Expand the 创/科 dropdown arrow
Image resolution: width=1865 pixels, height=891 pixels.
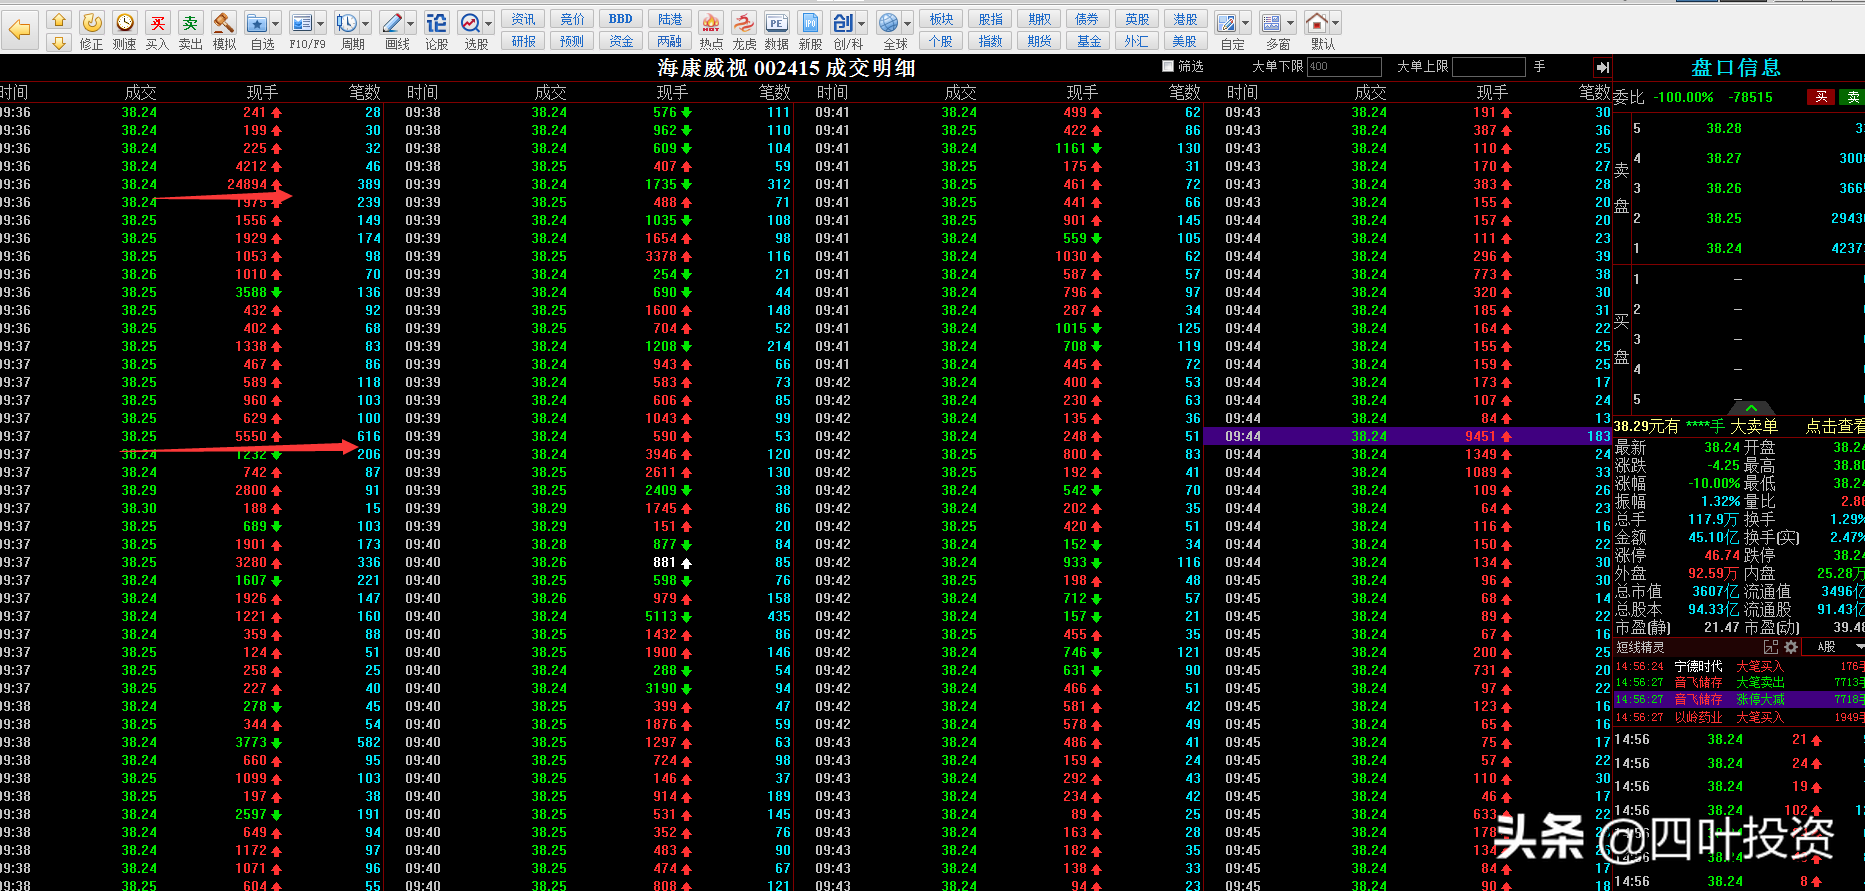[862, 23]
